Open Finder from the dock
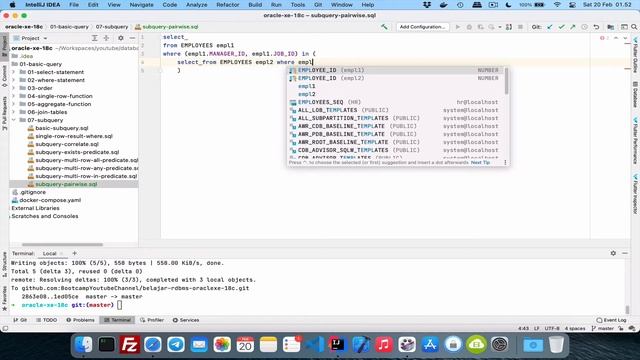Image resolution: width=640 pixels, height=360 pixels. [84, 344]
